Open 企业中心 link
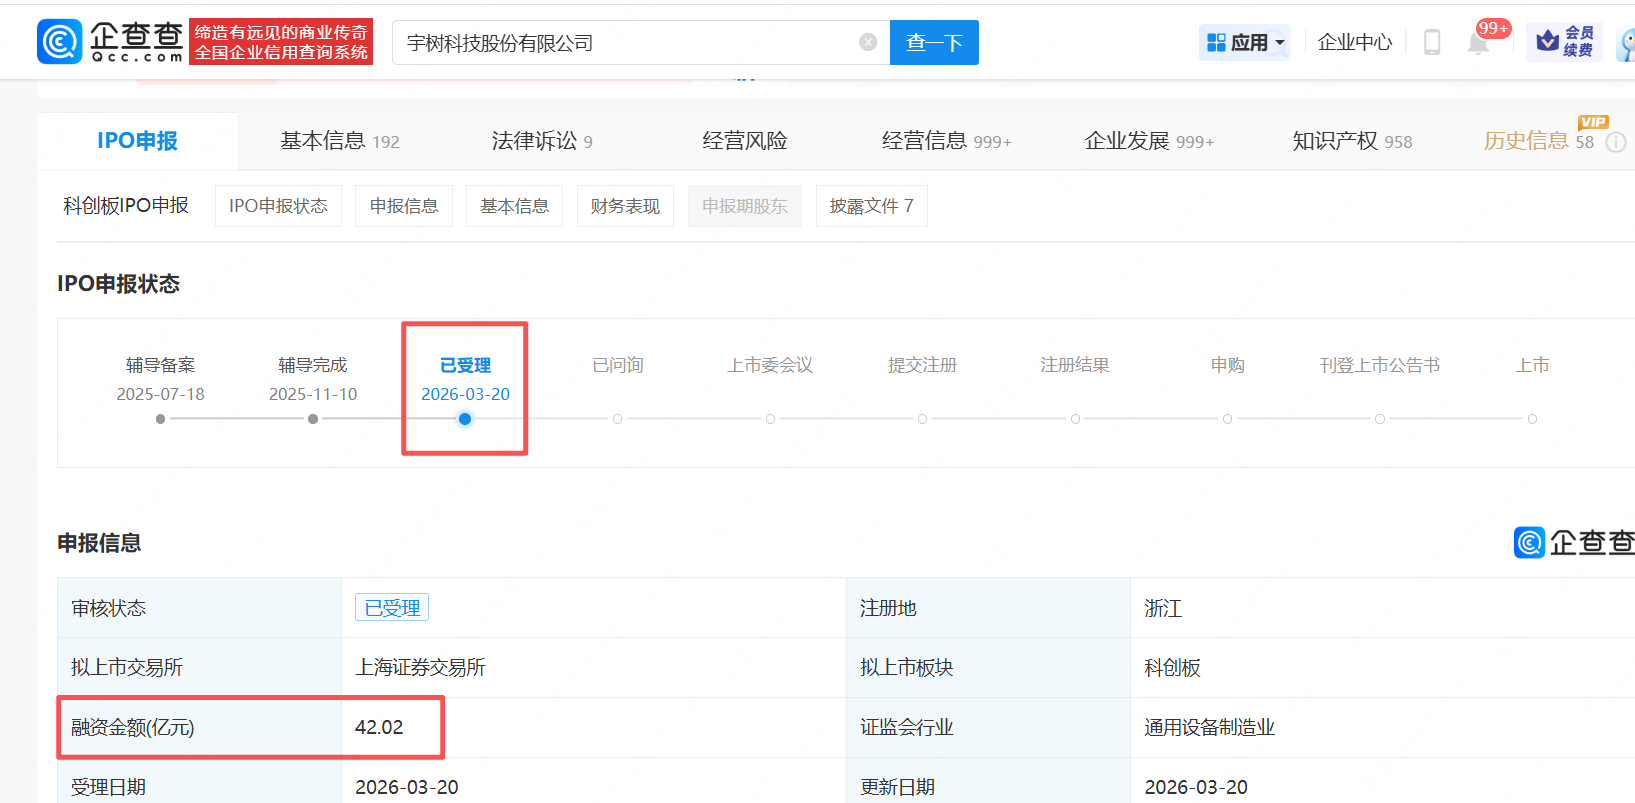 tap(1355, 42)
